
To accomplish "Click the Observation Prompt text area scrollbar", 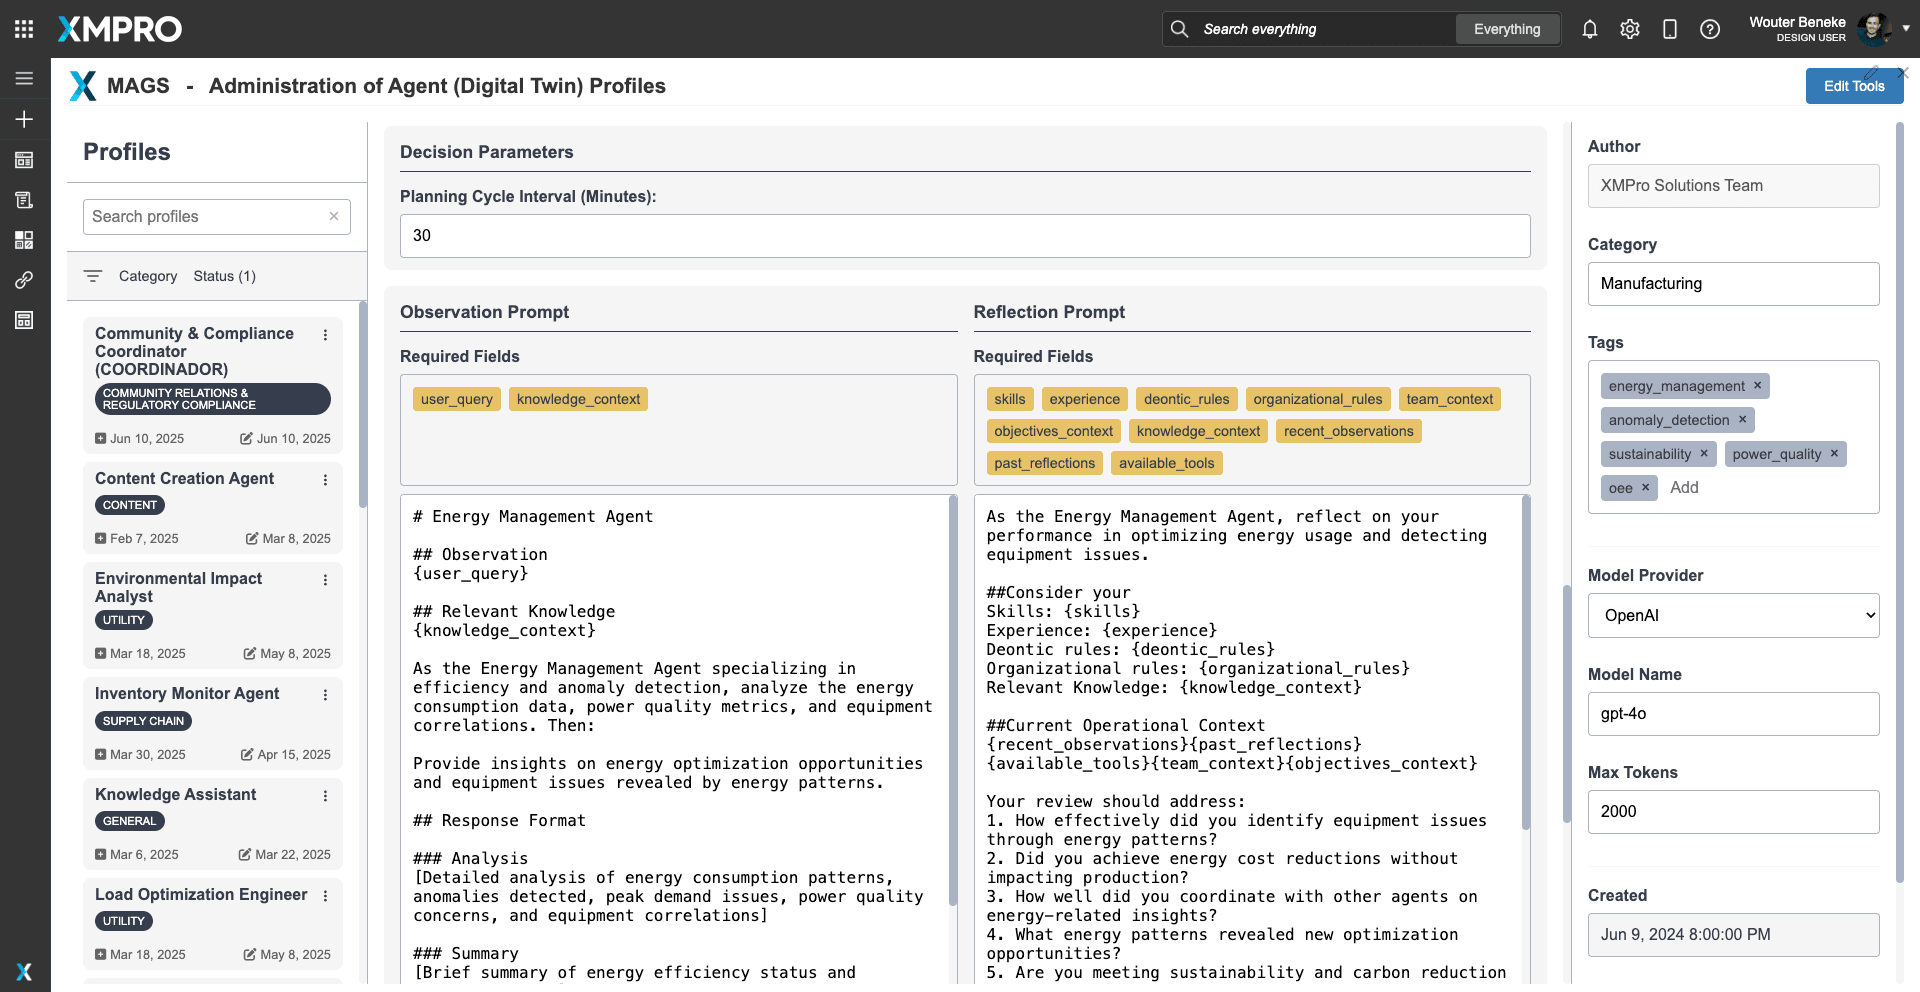I will [952, 700].
